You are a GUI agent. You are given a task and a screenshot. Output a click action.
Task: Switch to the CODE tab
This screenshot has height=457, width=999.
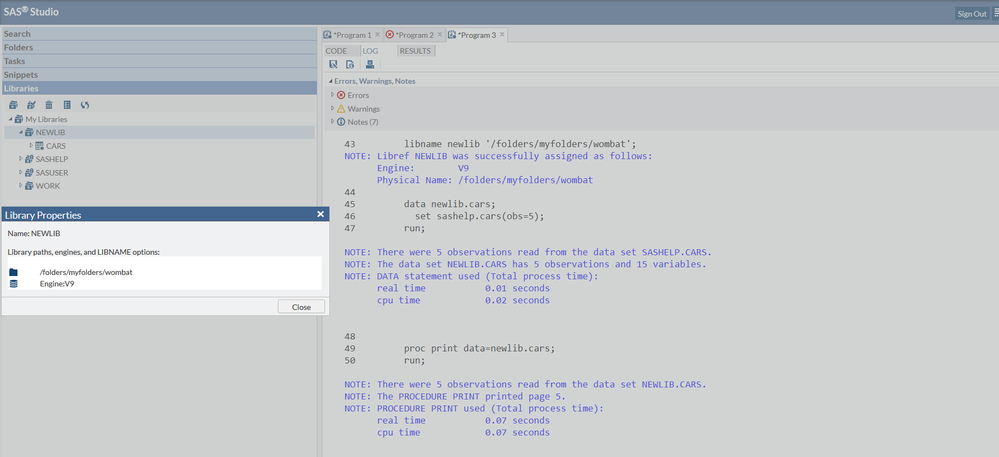pos(336,50)
